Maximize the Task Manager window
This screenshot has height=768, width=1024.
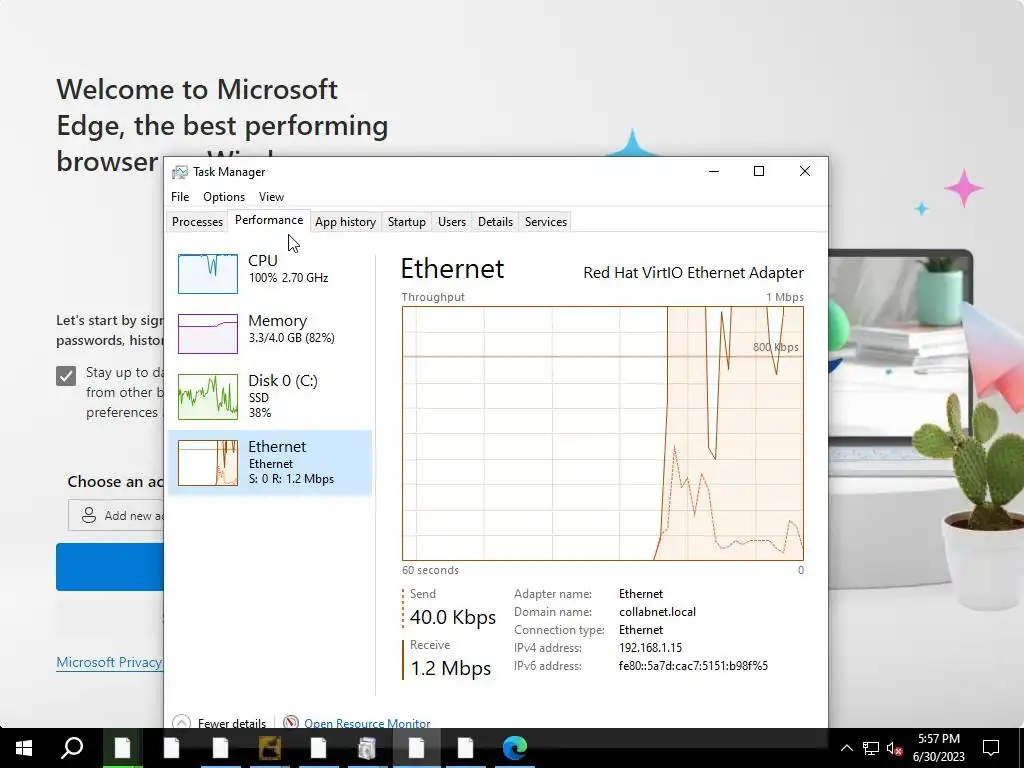point(759,171)
